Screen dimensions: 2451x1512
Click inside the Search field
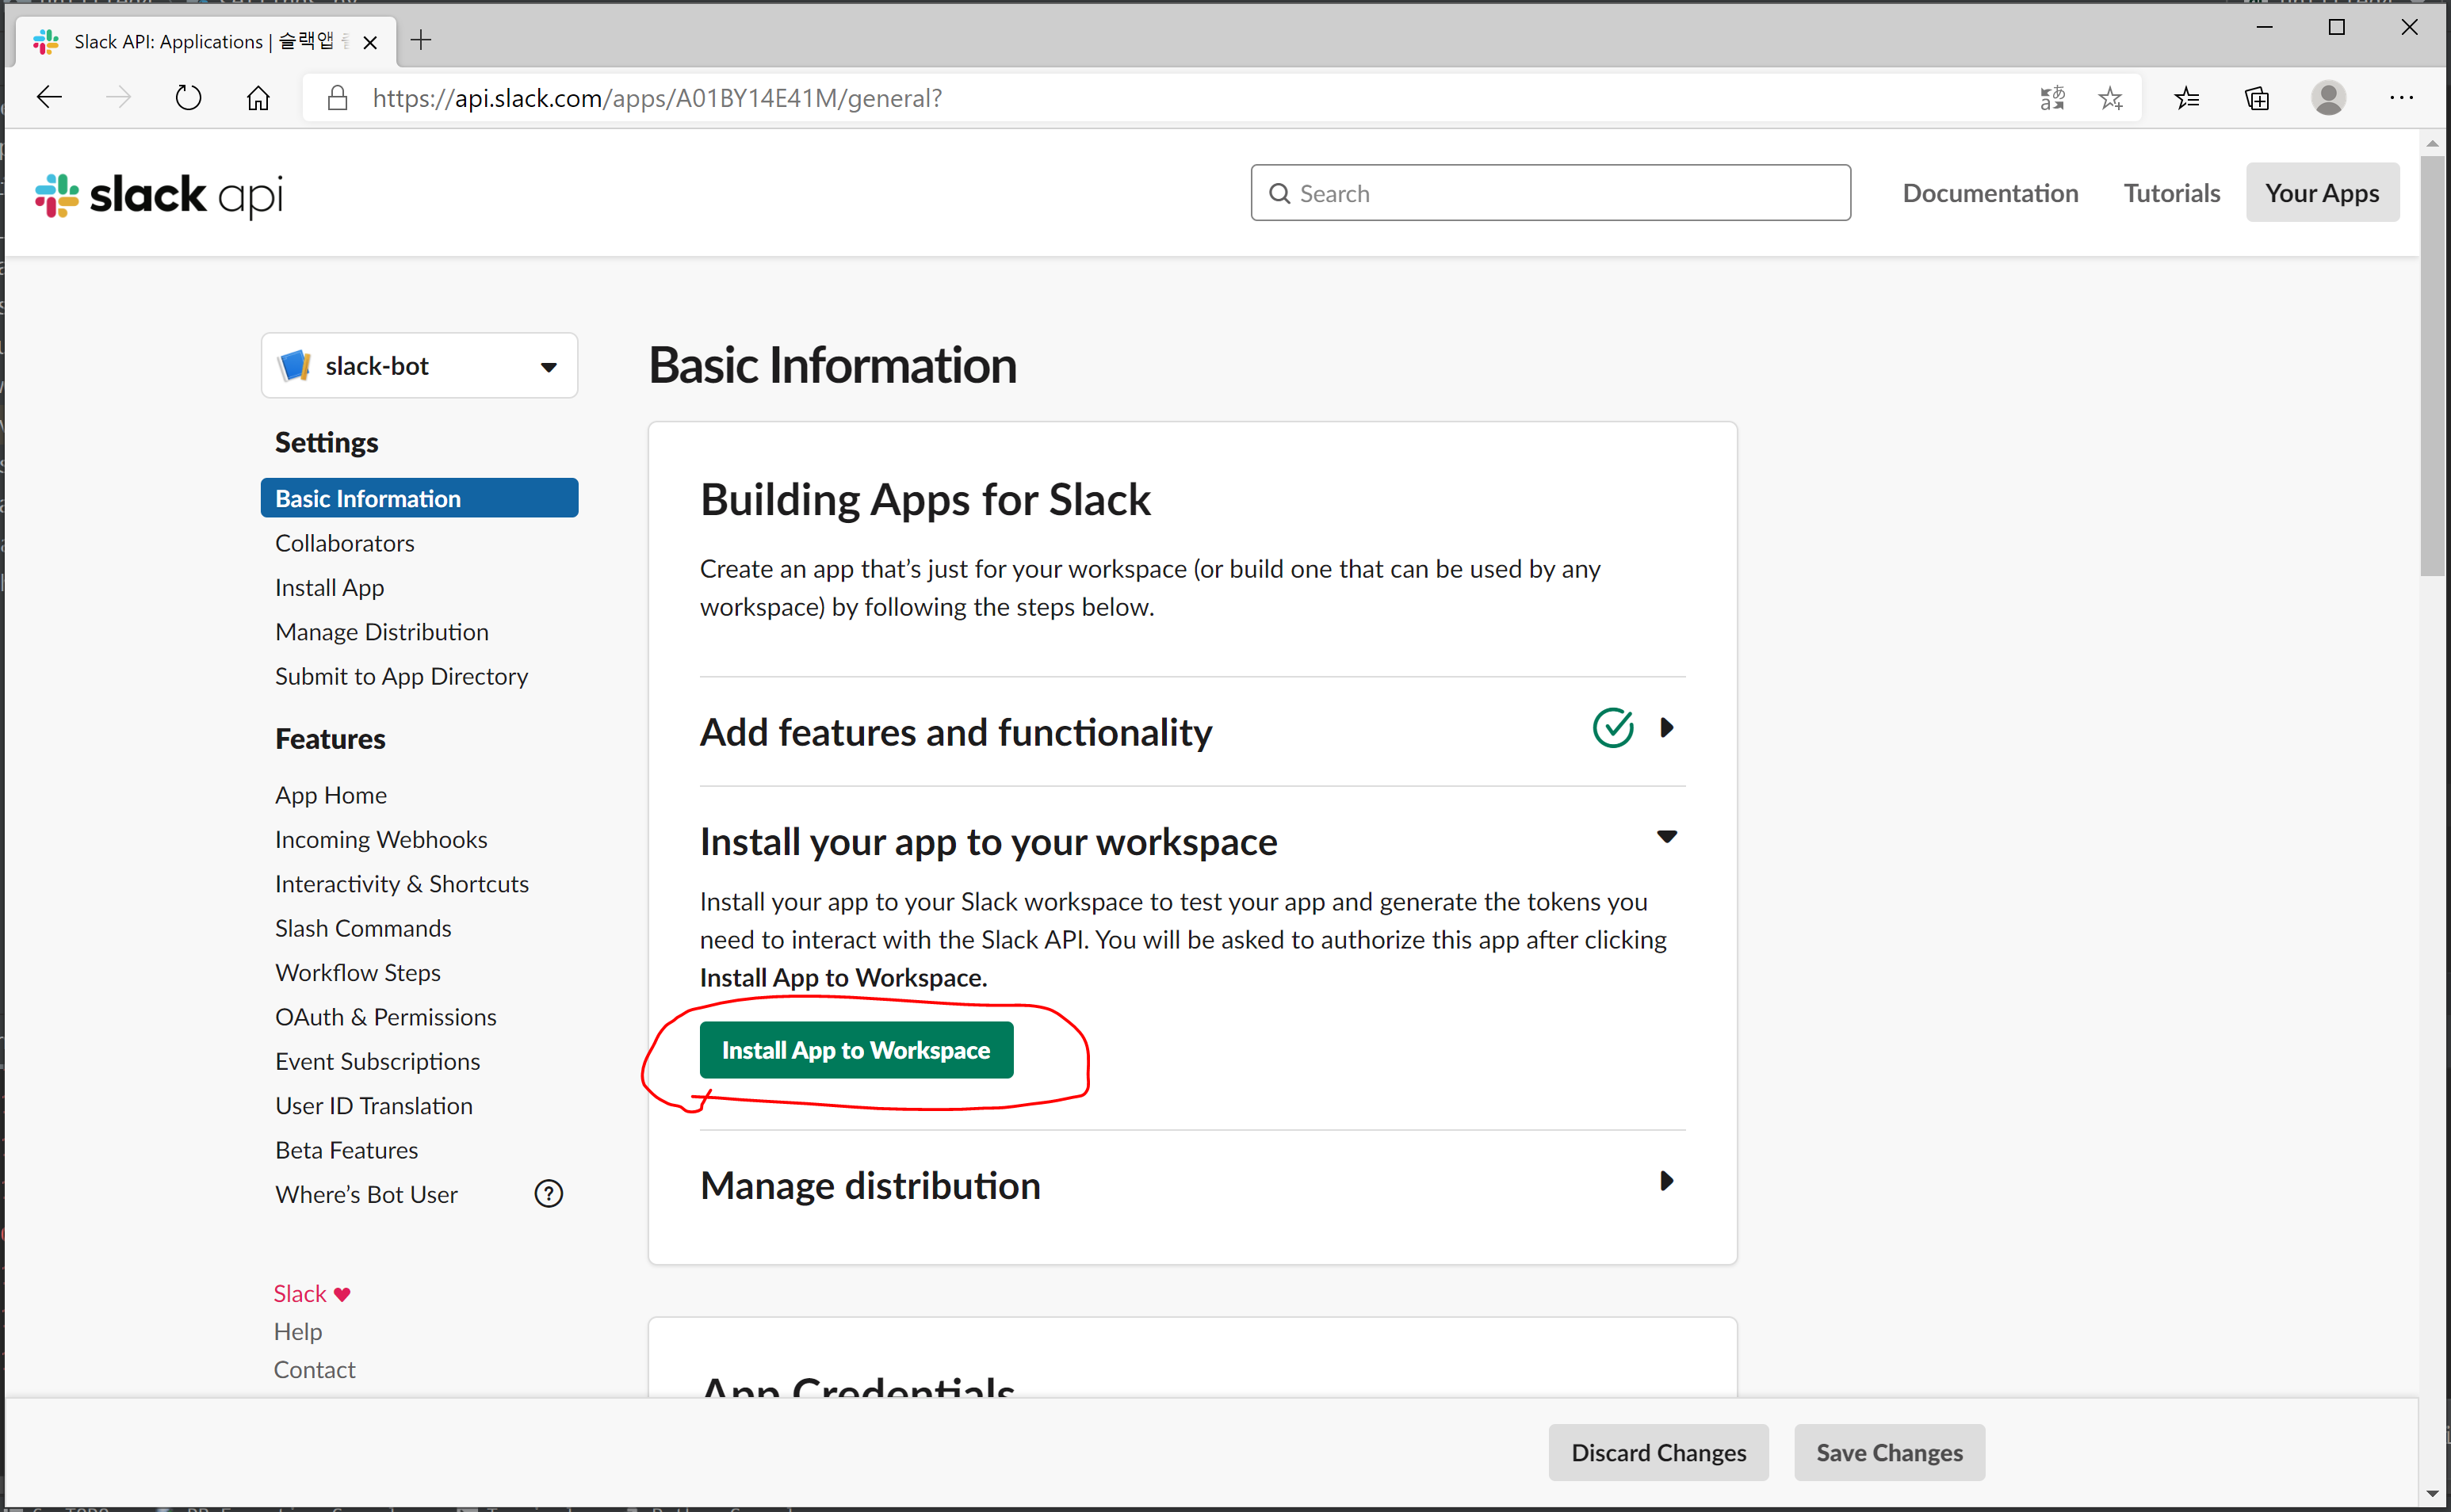[1560, 193]
